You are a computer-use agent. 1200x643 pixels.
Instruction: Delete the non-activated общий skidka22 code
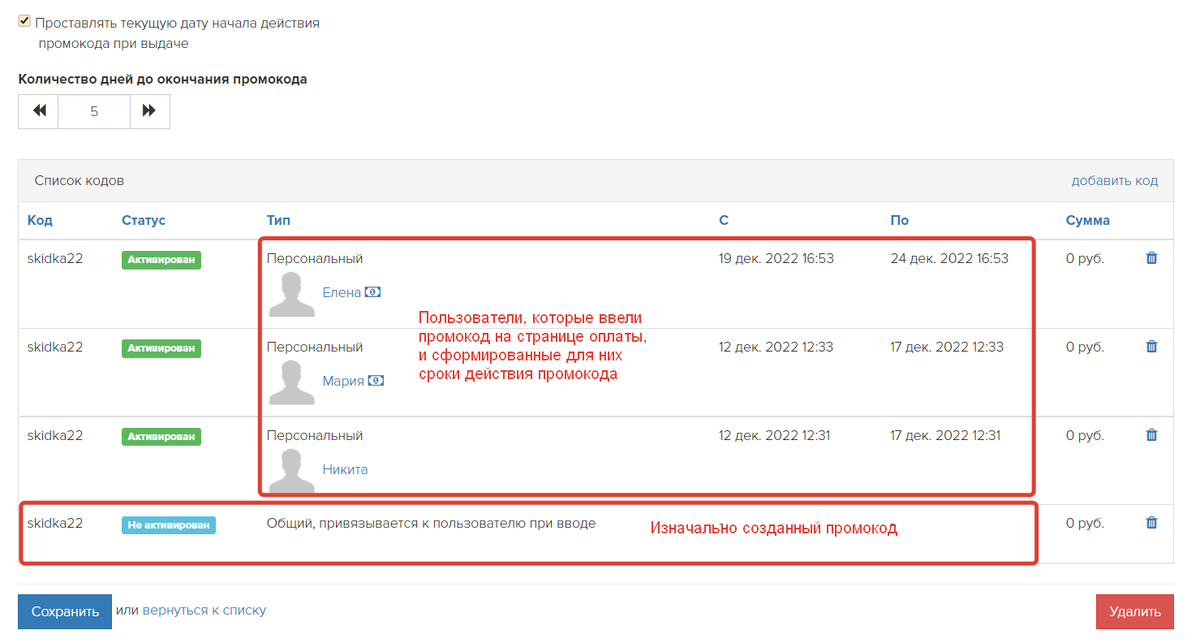[1151, 523]
